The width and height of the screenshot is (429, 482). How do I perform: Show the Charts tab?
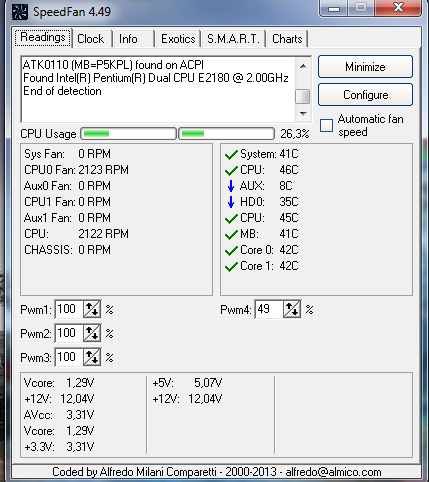[x=287, y=39]
